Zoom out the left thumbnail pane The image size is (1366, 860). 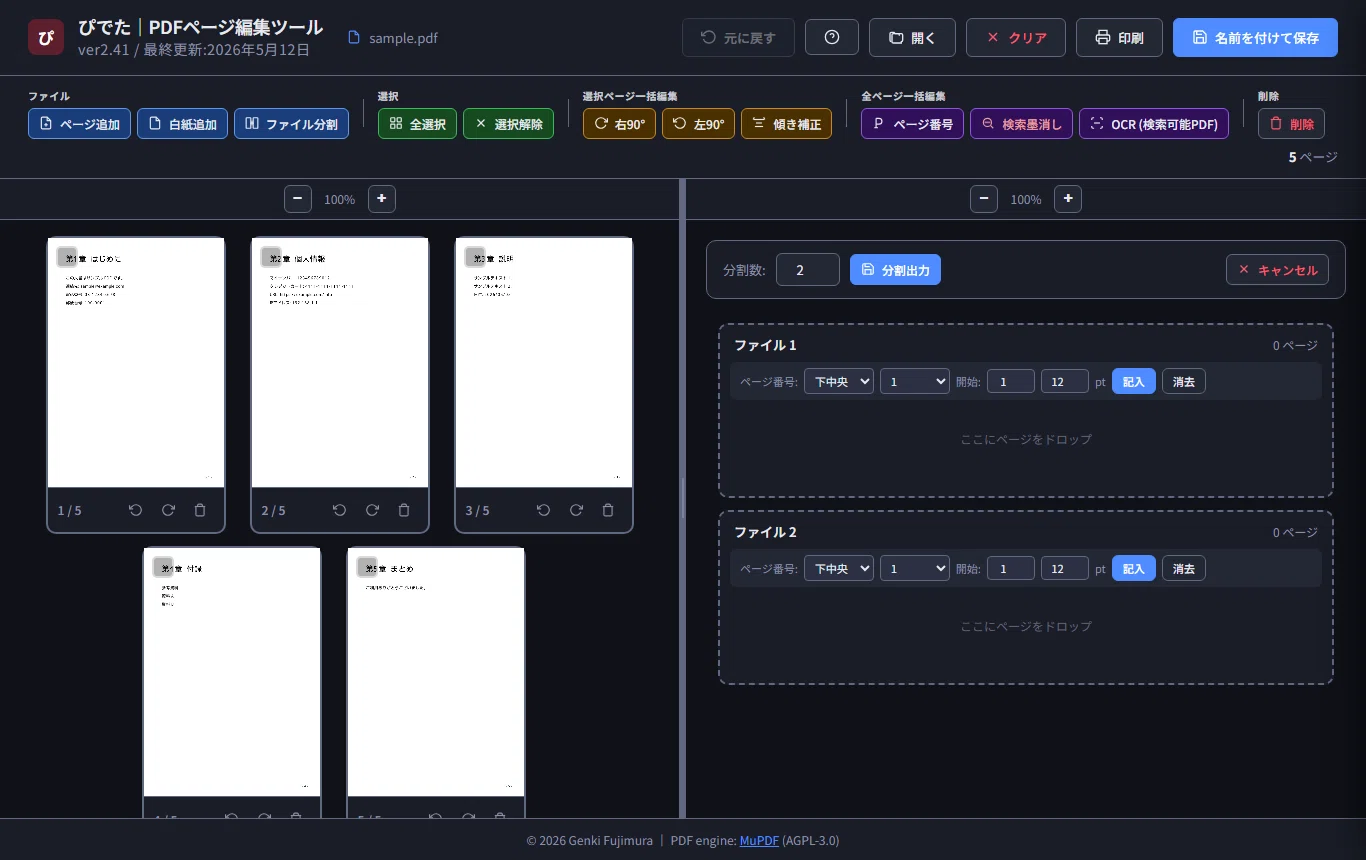[x=298, y=199]
